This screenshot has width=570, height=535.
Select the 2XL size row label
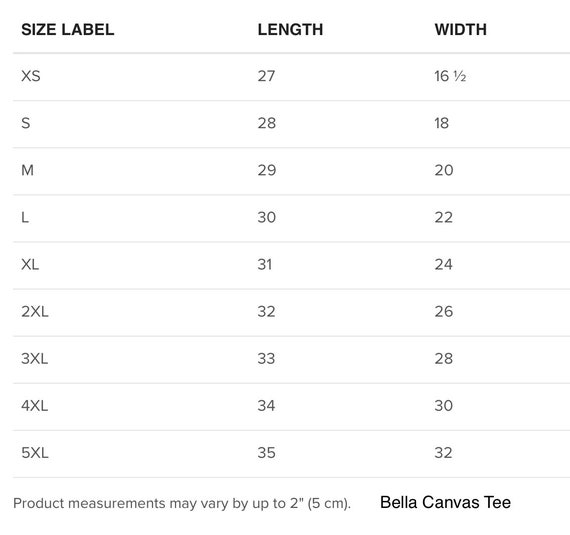pos(35,311)
